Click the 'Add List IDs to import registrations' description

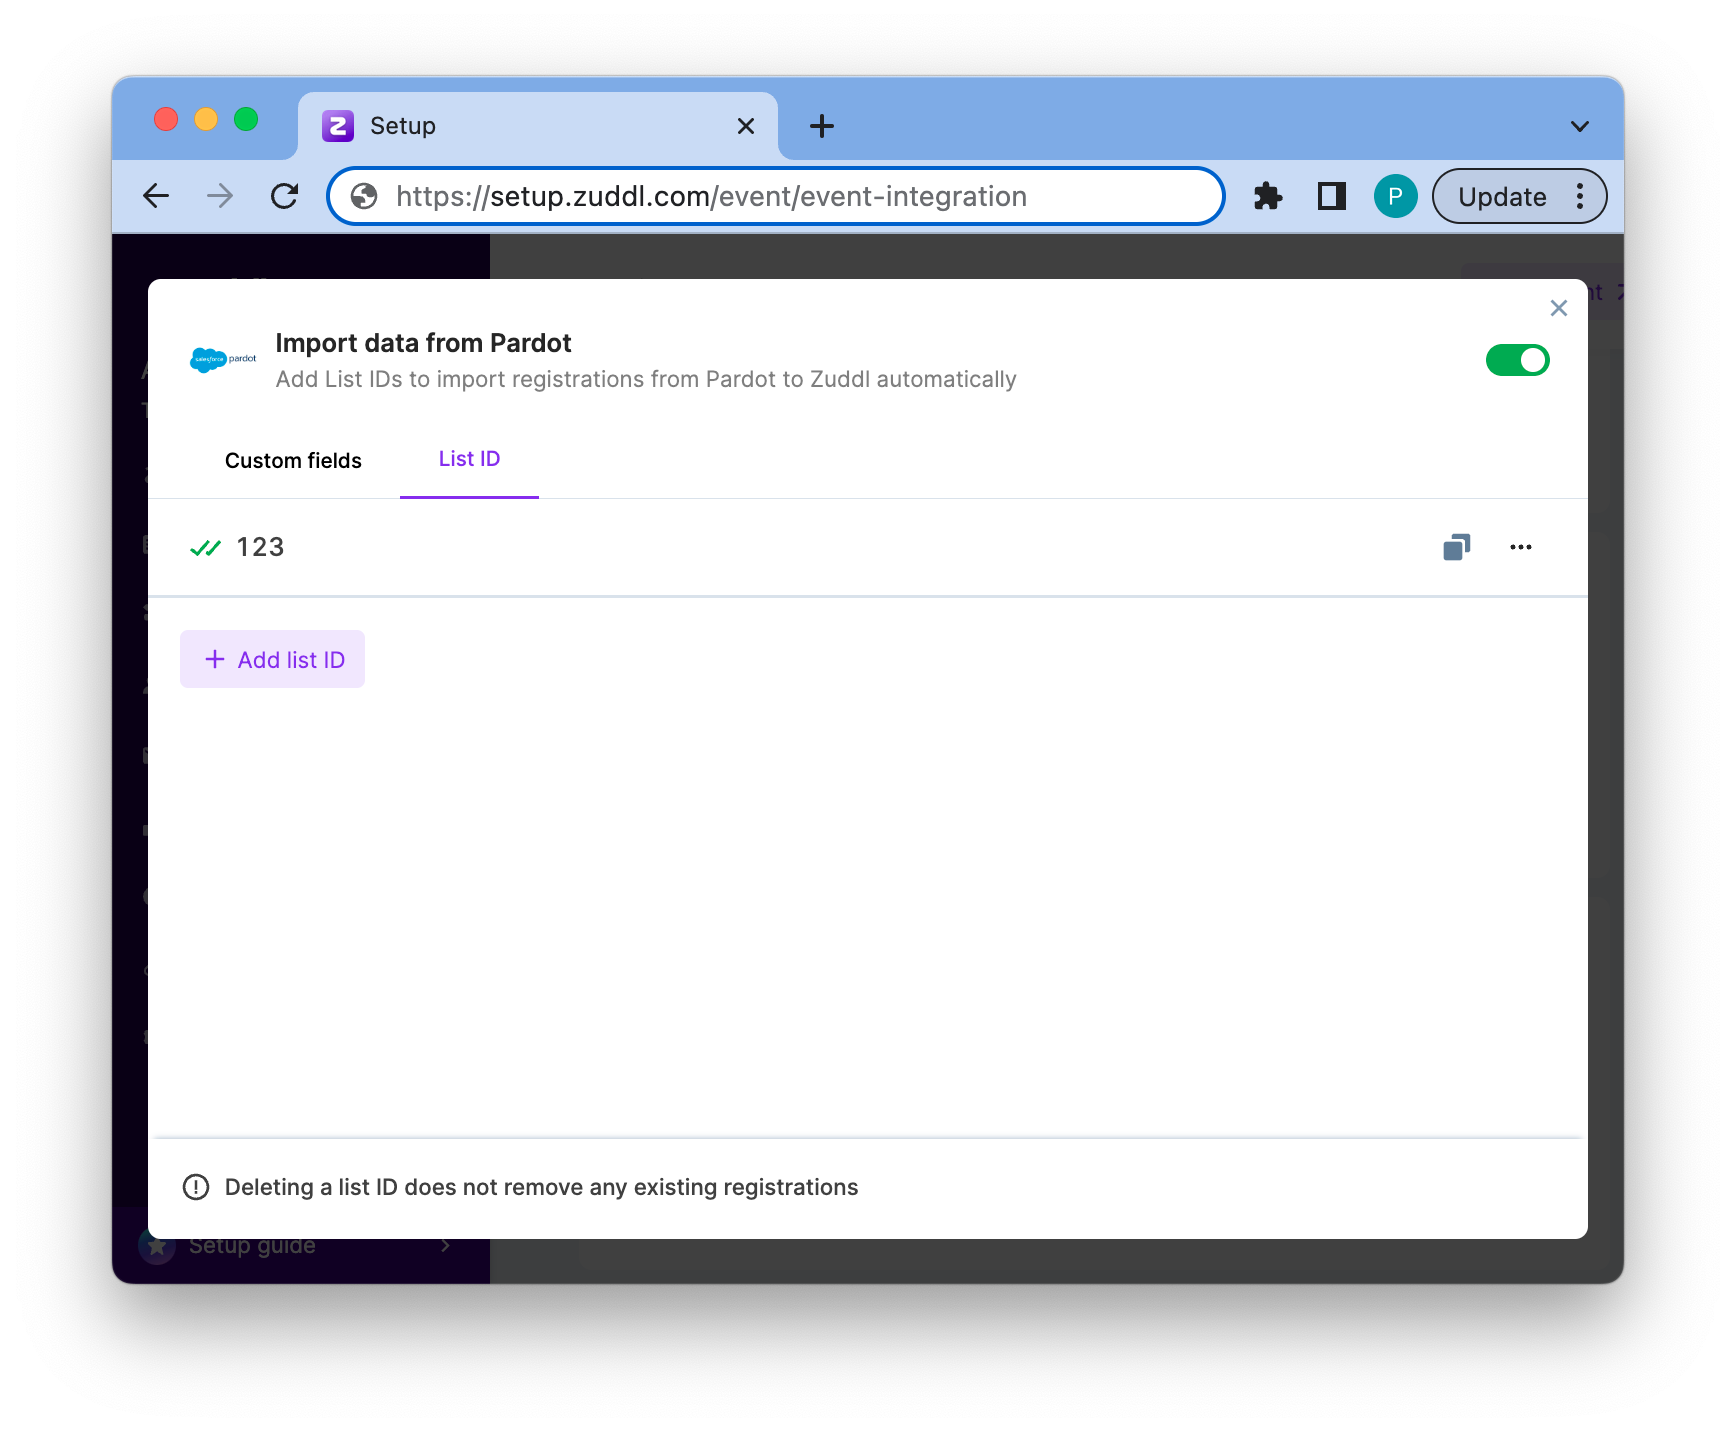click(646, 380)
